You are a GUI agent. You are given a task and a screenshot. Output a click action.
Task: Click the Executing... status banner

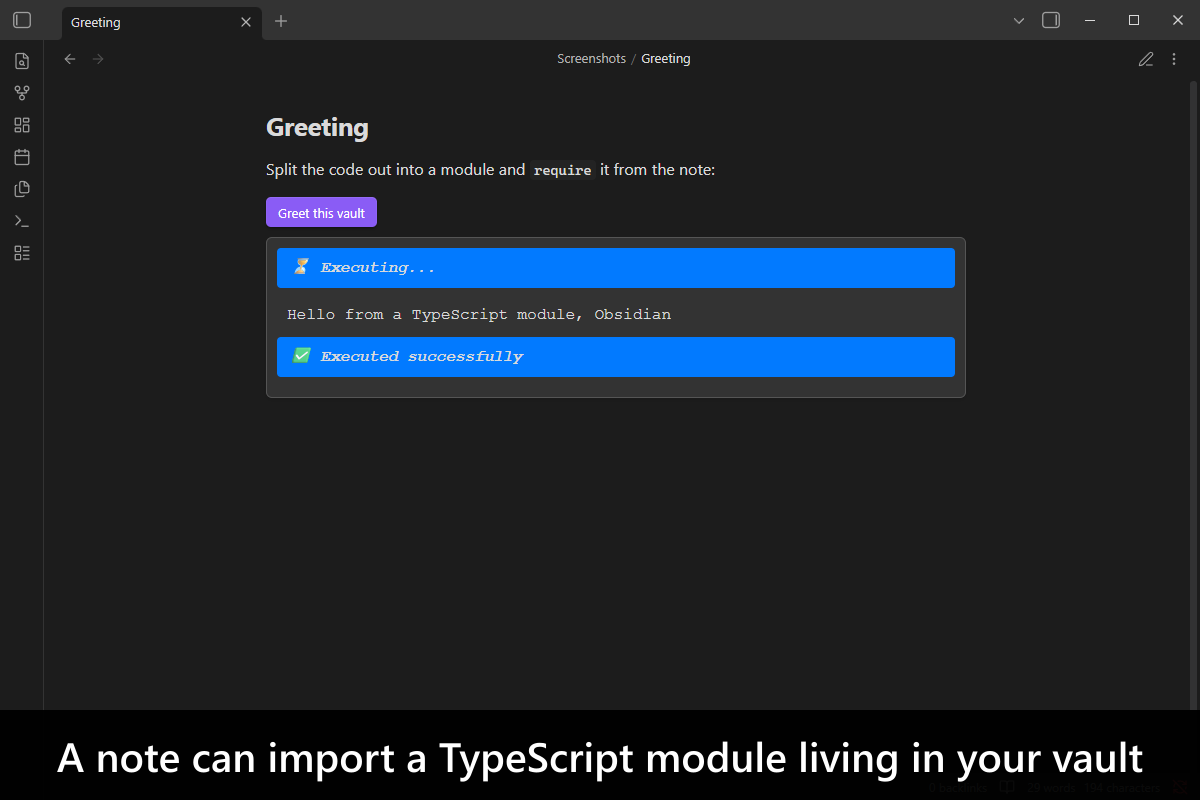[616, 268]
